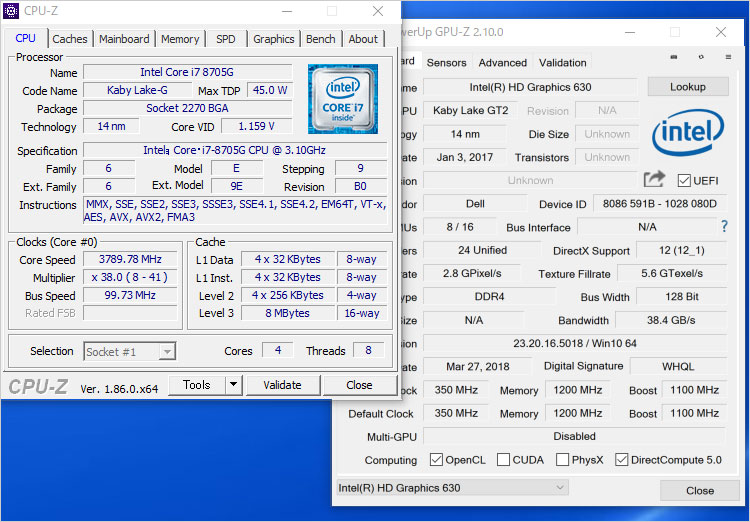
Task: Toggle the CUDA checkbox
Action: pyautogui.click(x=503, y=460)
